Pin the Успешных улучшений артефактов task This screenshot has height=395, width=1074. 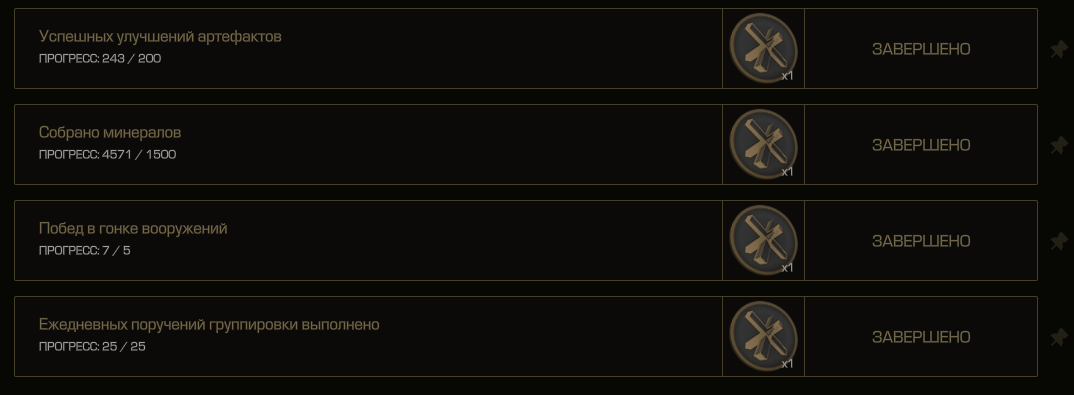click(x=1058, y=49)
